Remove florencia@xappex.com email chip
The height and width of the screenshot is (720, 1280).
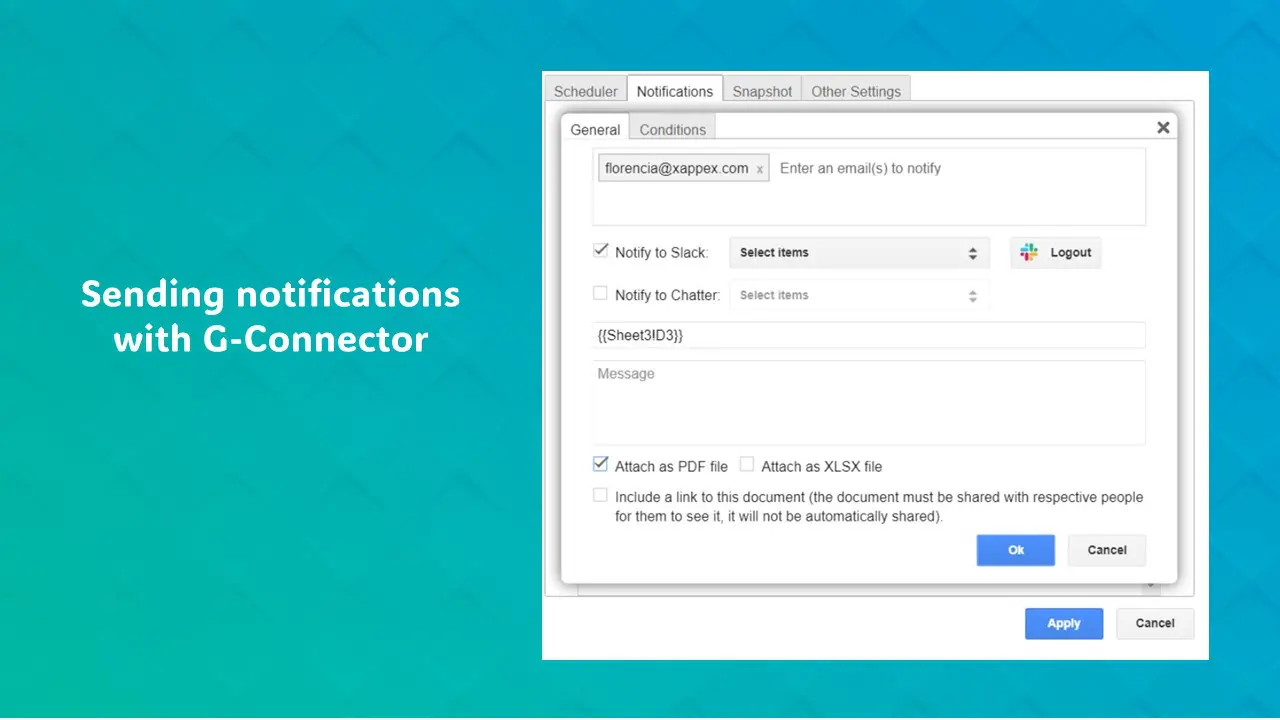coord(760,169)
